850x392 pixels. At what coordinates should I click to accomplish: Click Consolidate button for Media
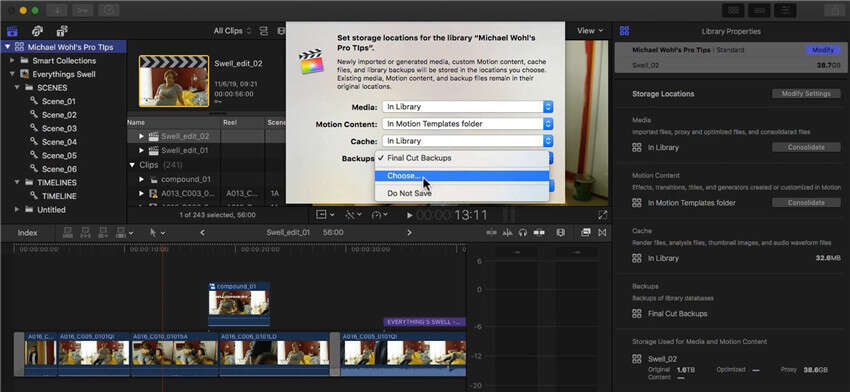tap(806, 147)
